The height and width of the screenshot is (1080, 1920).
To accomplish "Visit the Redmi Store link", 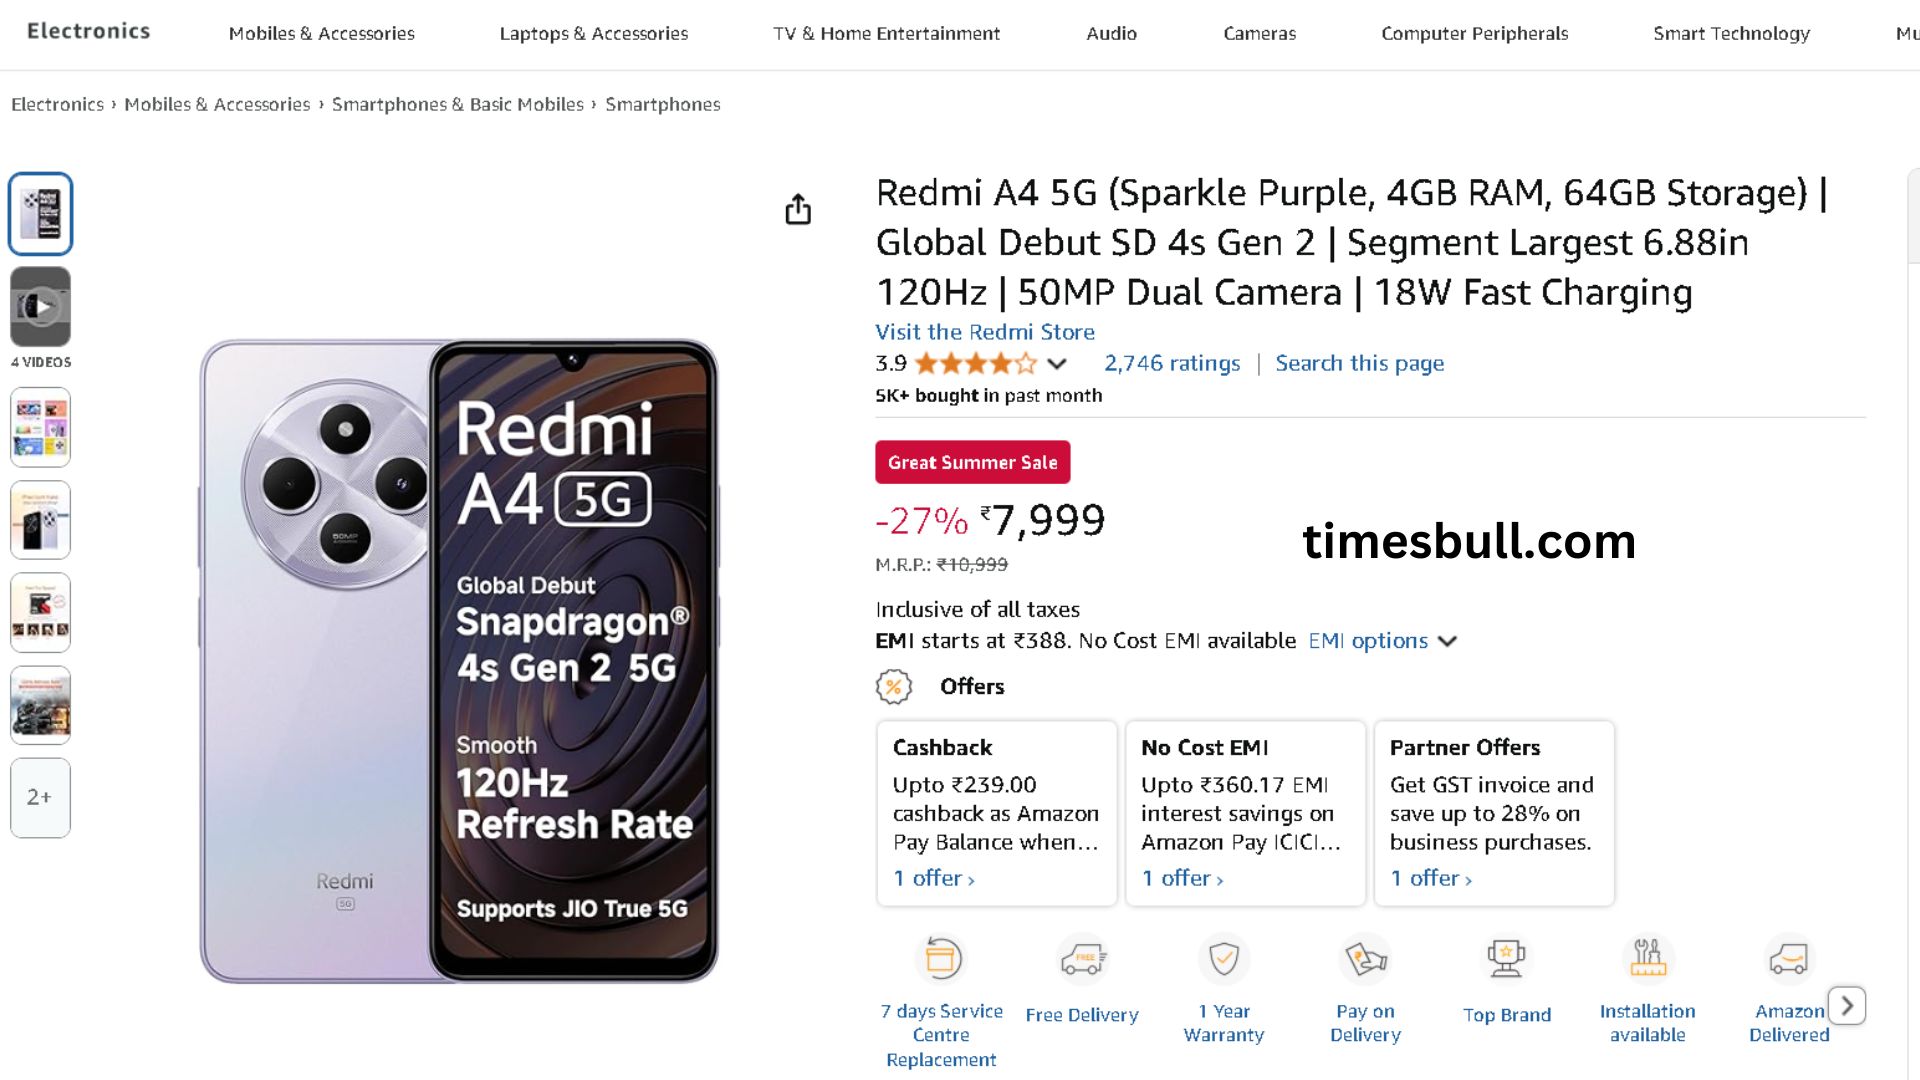I will pos(985,332).
